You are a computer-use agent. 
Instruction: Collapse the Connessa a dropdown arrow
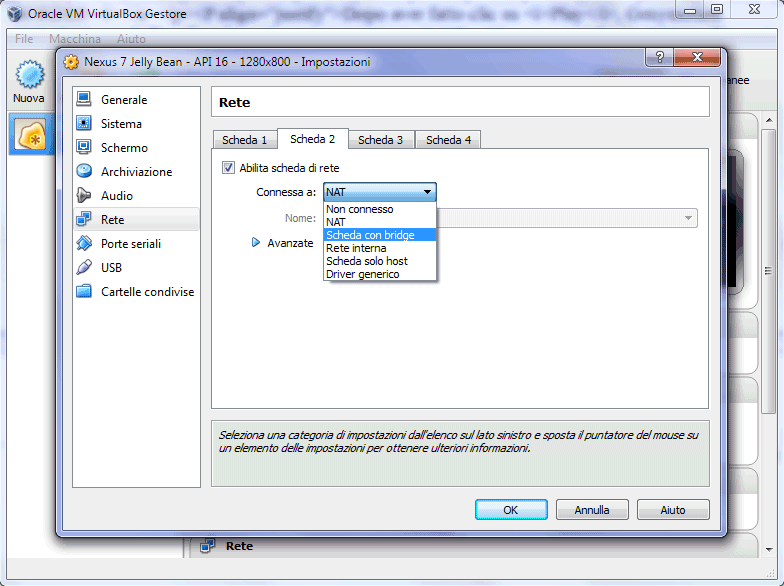coord(427,192)
